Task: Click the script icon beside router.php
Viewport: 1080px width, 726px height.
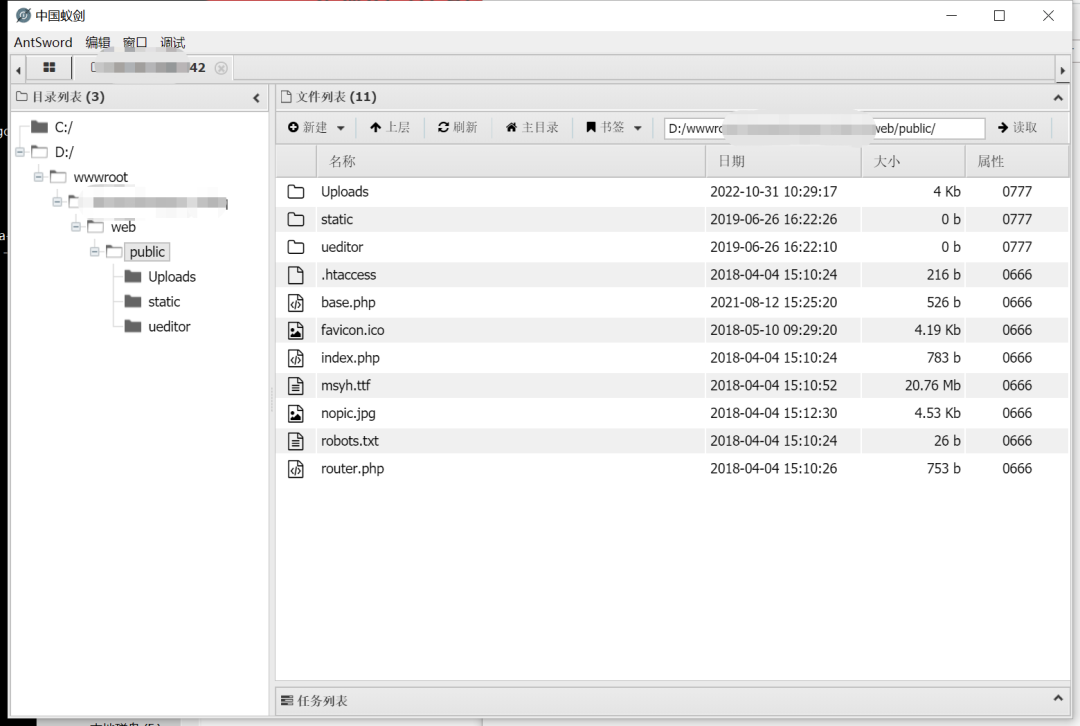Action: [x=296, y=468]
